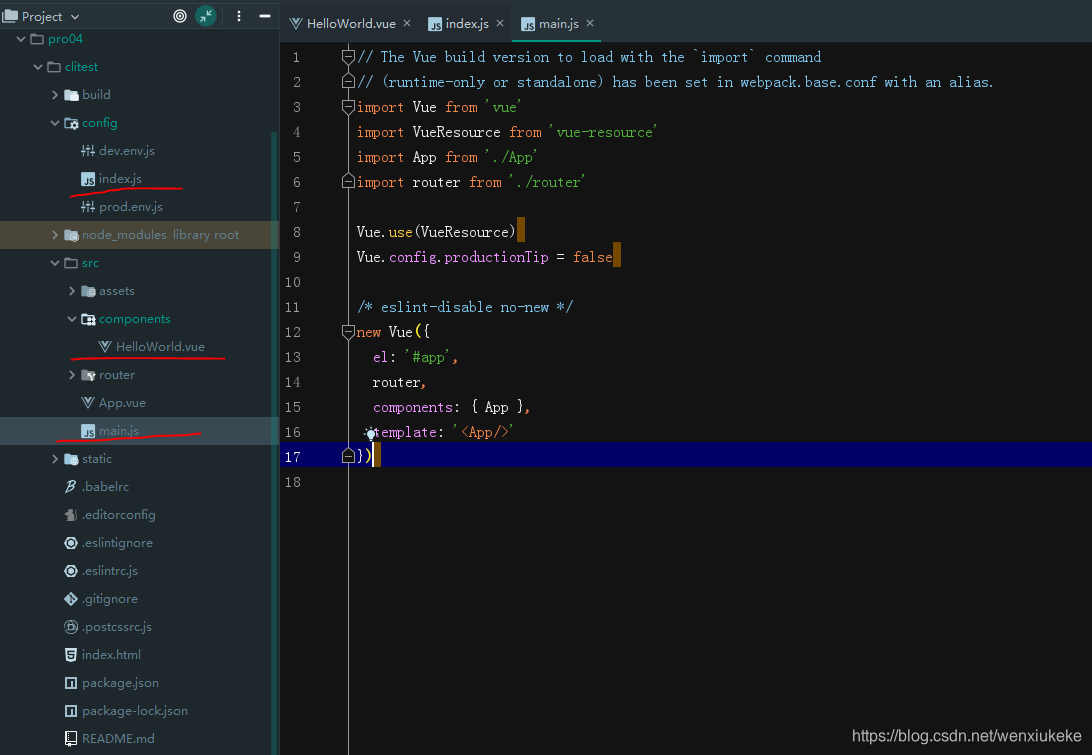Click the git icon beside .gitignore
Screen dimensions: 1092x755
pos(70,599)
